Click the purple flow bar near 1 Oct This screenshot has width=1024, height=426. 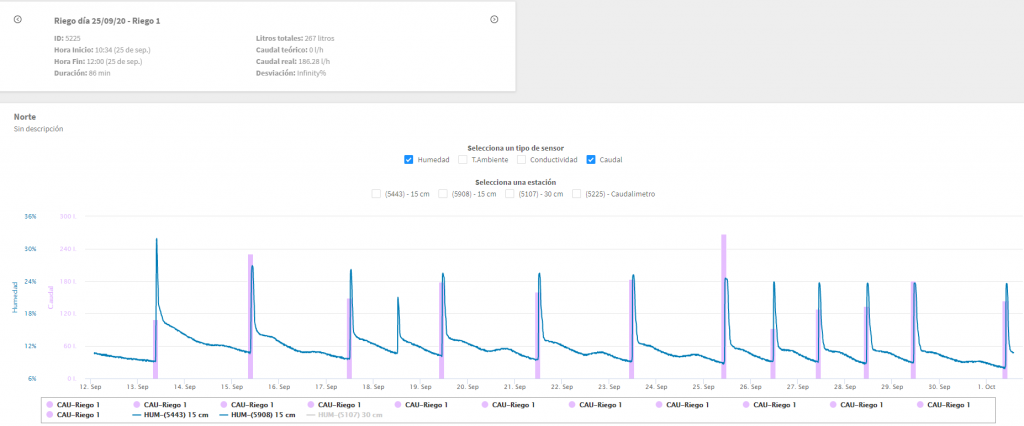(1005, 340)
